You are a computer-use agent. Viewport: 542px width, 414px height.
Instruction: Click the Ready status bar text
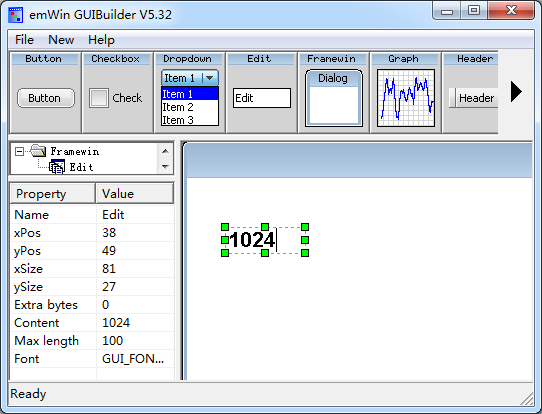pos(28,394)
